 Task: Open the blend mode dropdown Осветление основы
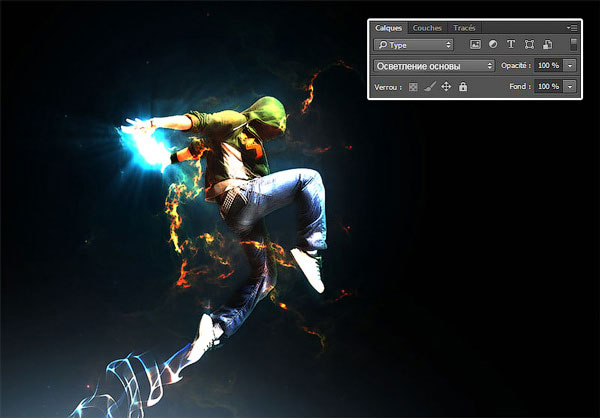click(x=434, y=66)
